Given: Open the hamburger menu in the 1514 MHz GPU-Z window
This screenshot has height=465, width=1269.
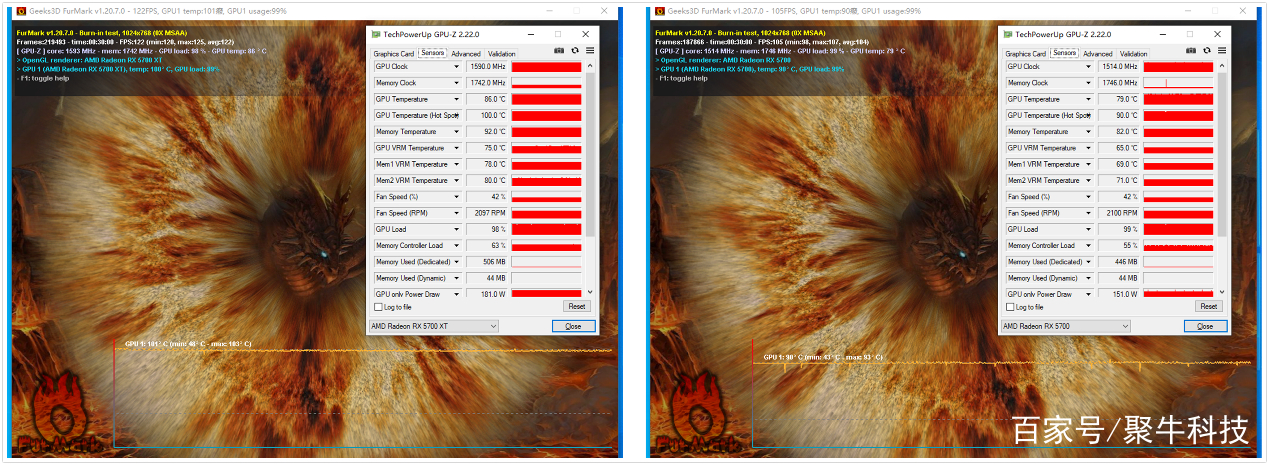Looking at the screenshot, I should 1222,50.
